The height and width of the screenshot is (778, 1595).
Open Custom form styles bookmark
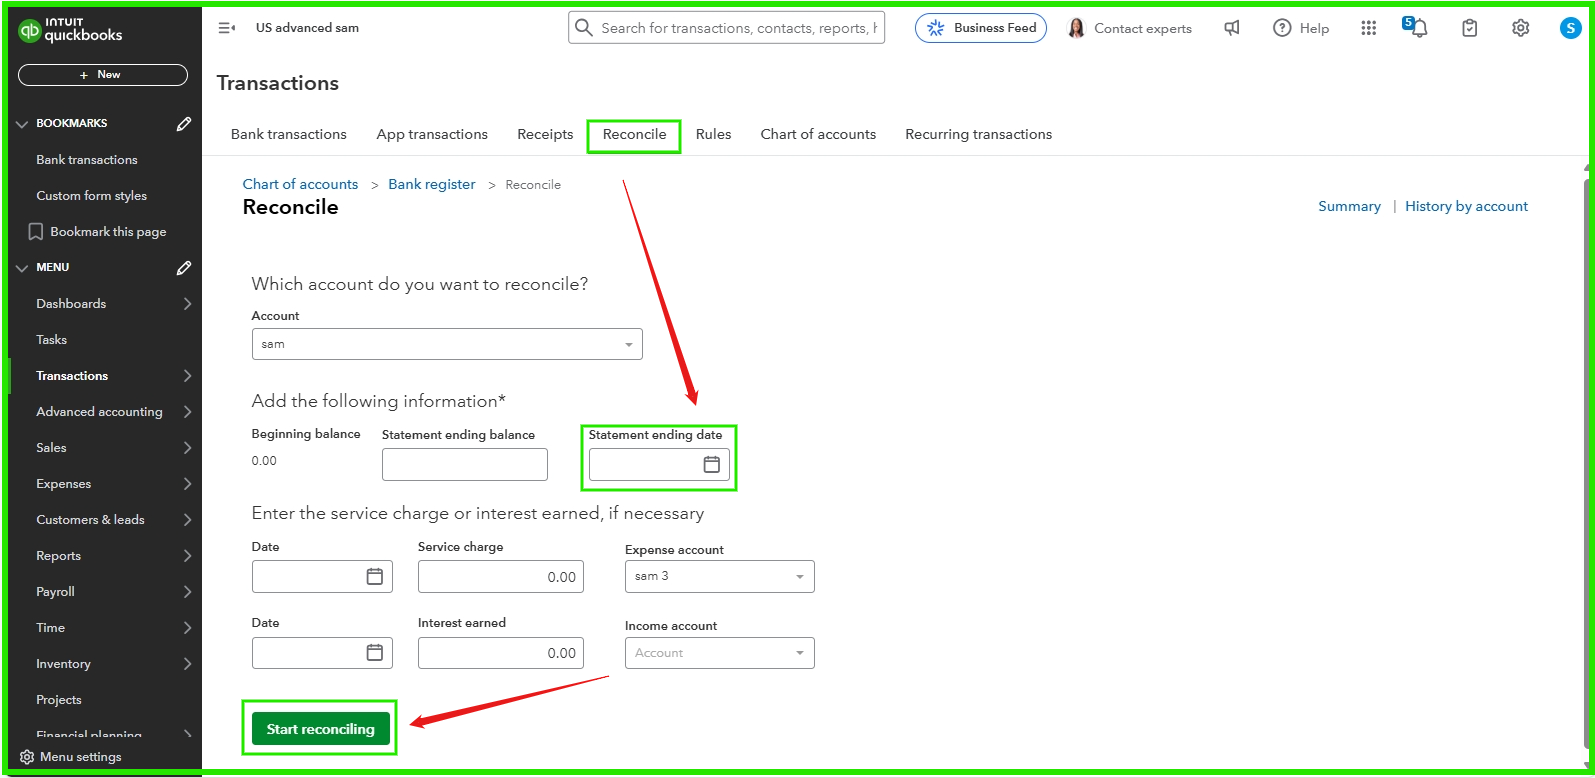coord(91,196)
